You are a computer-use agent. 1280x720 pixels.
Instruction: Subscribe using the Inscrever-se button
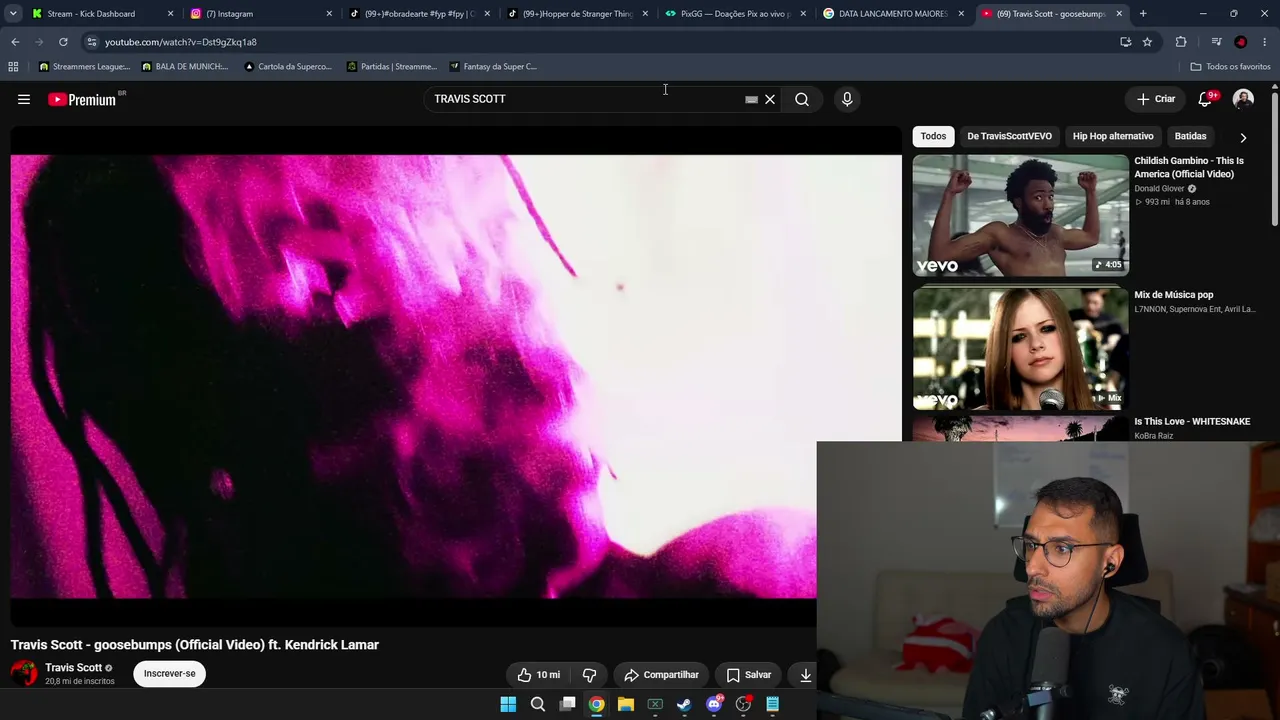(x=169, y=673)
